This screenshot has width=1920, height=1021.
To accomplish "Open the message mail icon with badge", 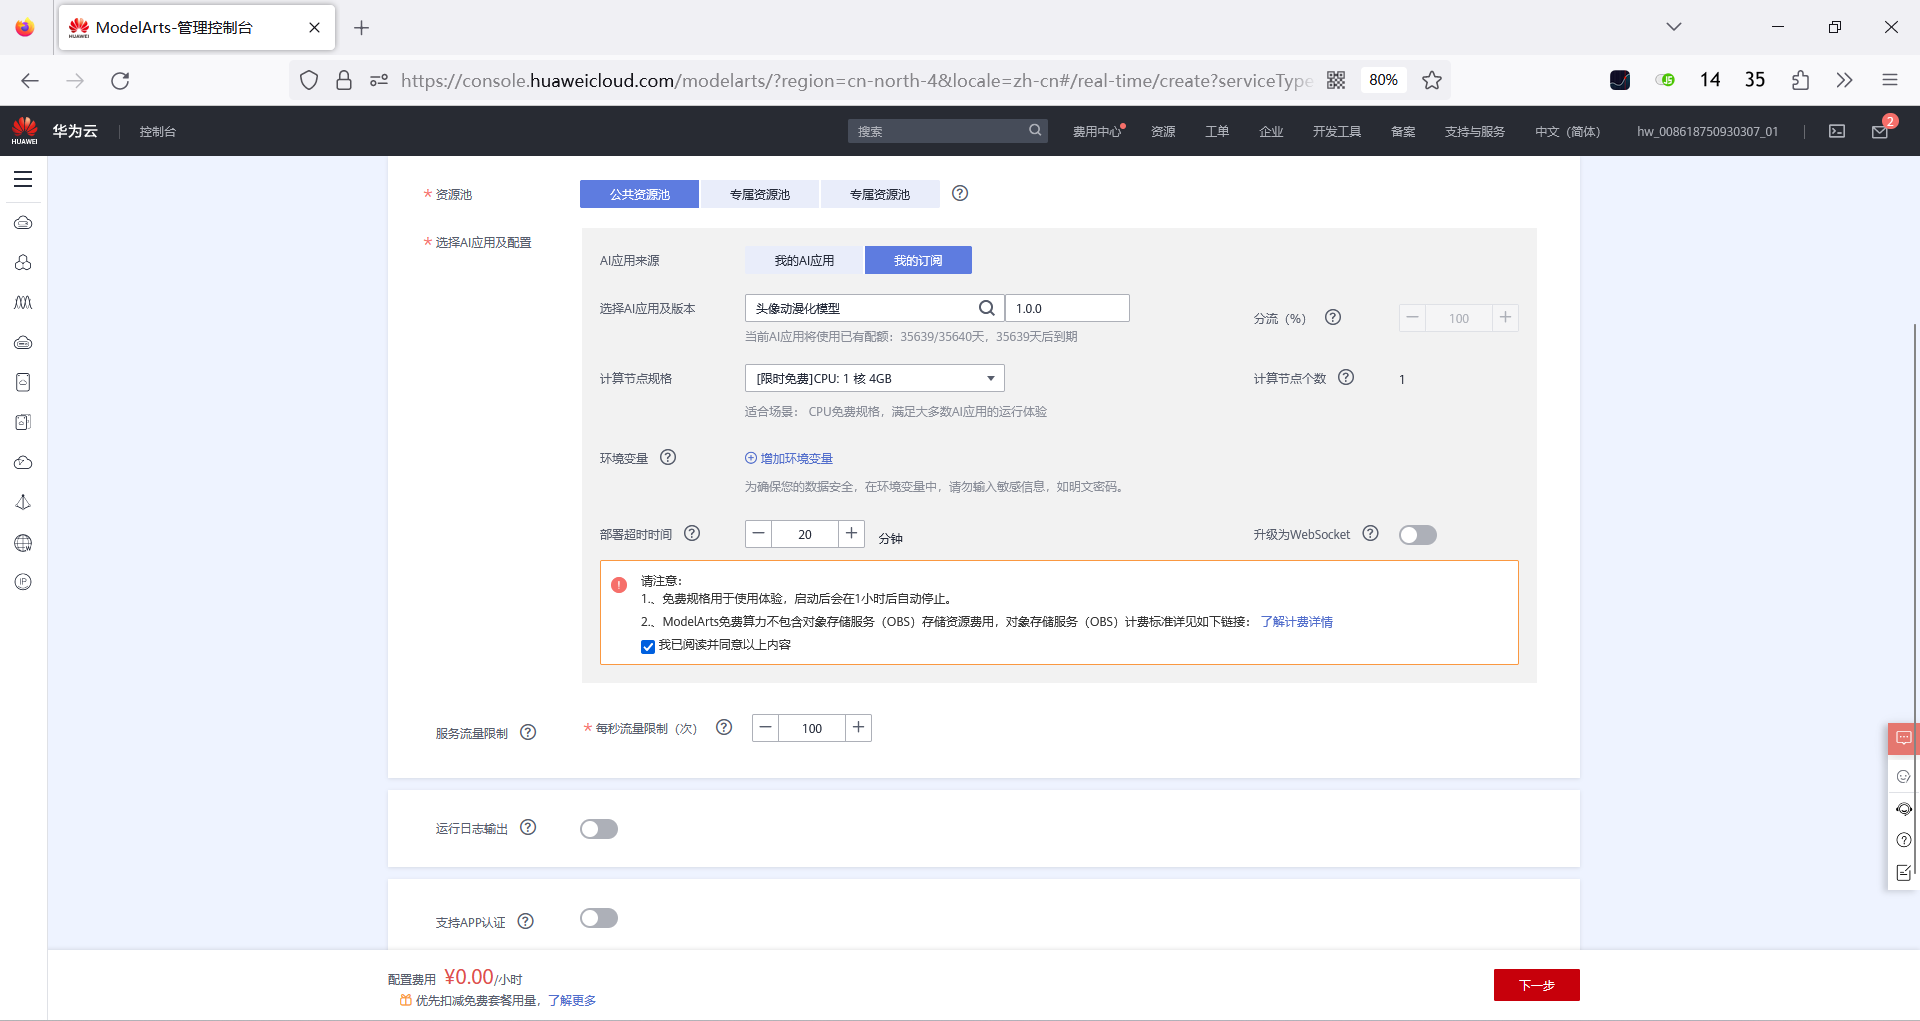I will point(1880,131).
